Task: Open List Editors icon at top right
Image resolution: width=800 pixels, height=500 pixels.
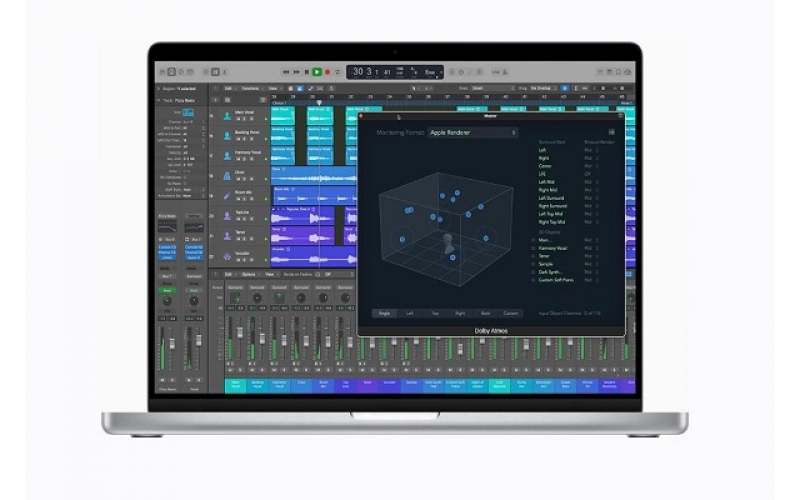Action: pos(600,72)
